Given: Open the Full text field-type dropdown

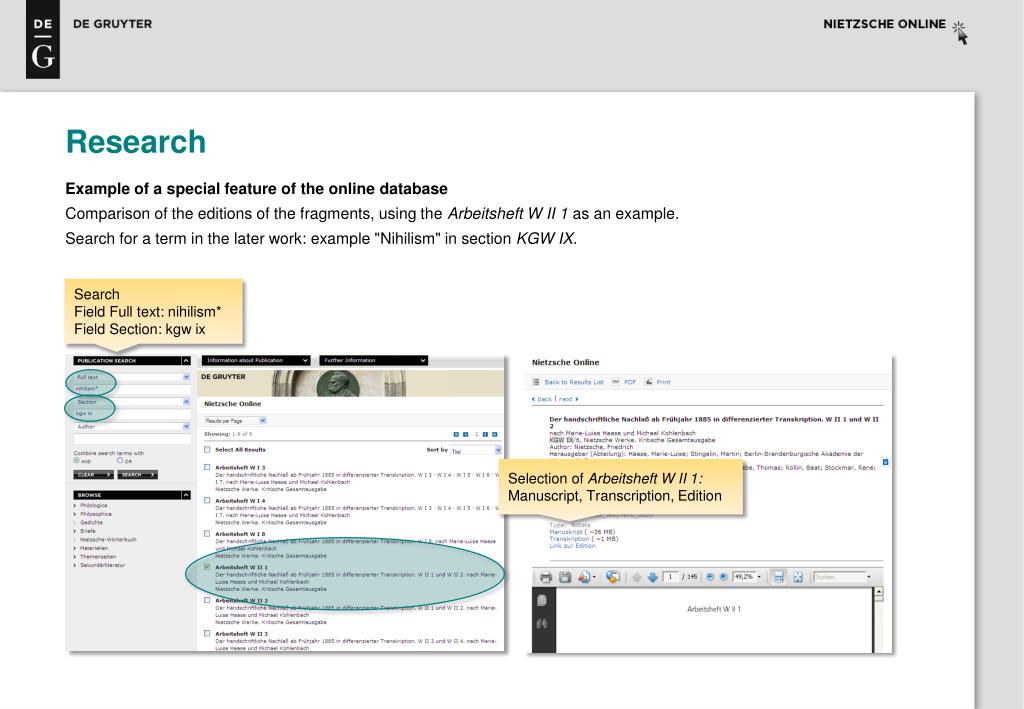Looking at the screenshot, I should tap(186, 377).
